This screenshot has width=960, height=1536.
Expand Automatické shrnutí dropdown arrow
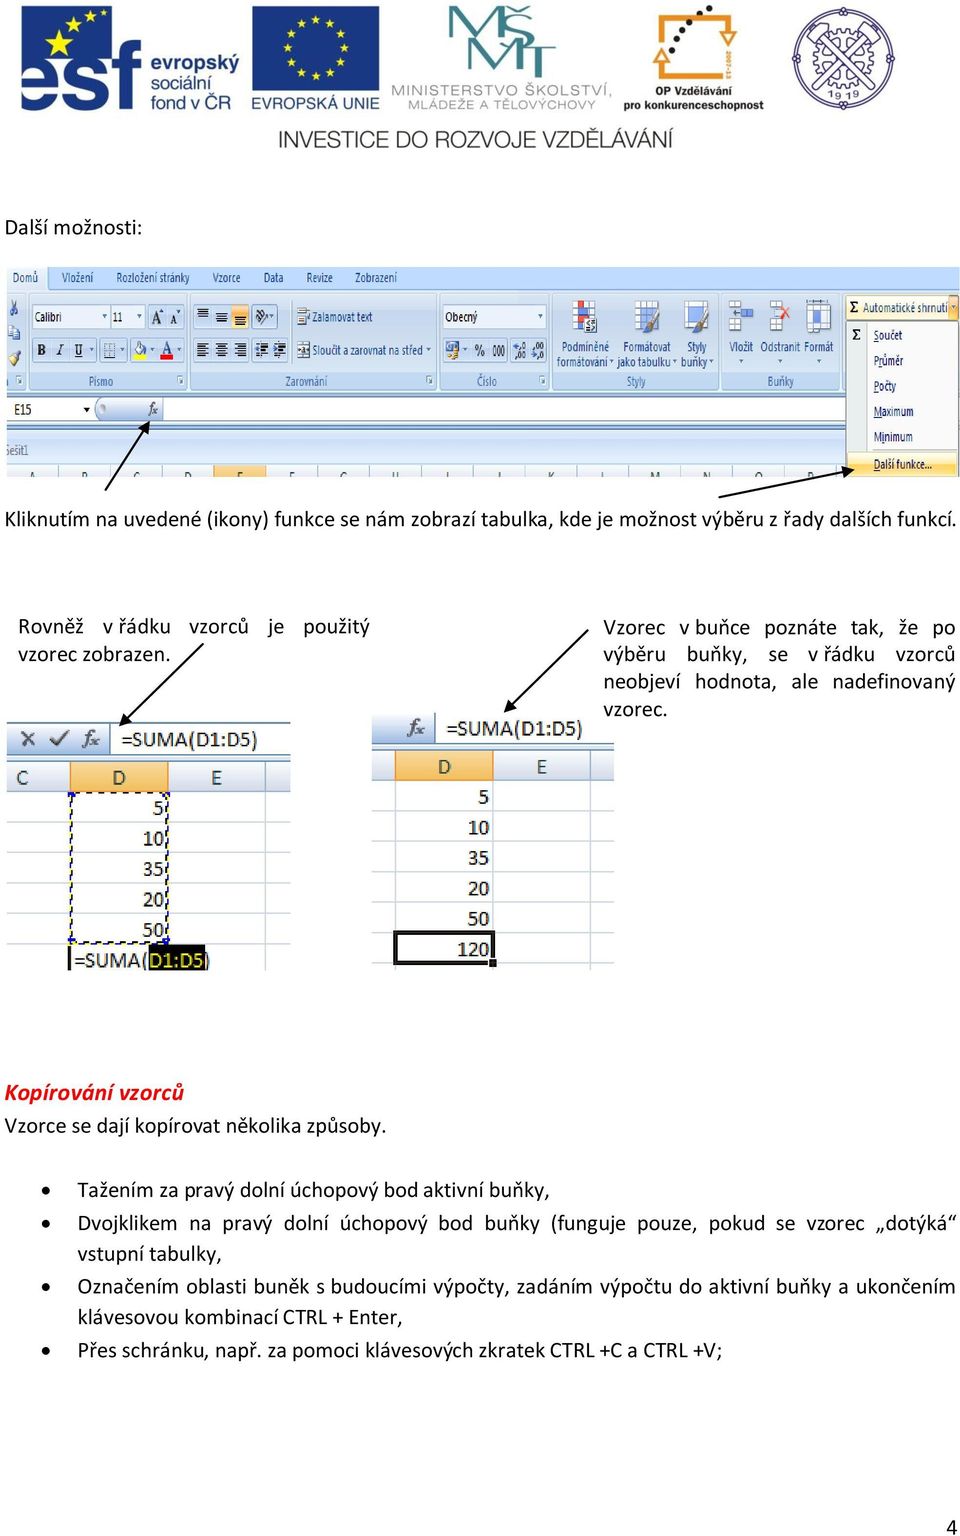(953, 307)
